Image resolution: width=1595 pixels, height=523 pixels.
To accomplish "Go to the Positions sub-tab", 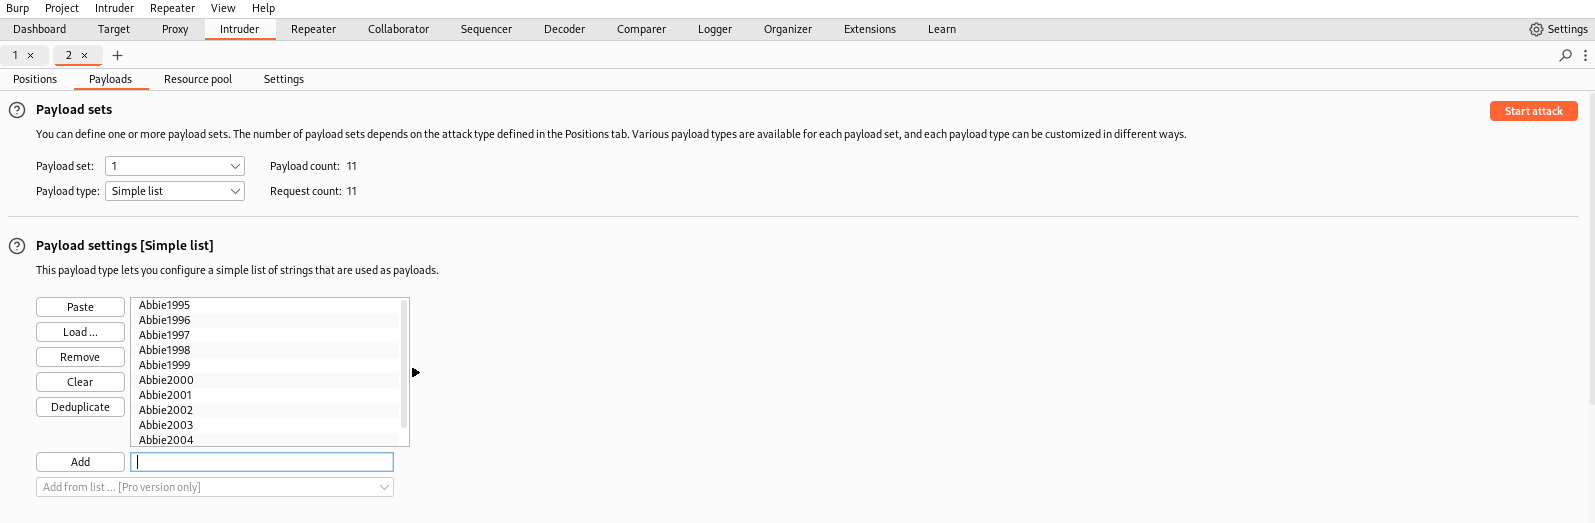I will click(x=35, y=79).
